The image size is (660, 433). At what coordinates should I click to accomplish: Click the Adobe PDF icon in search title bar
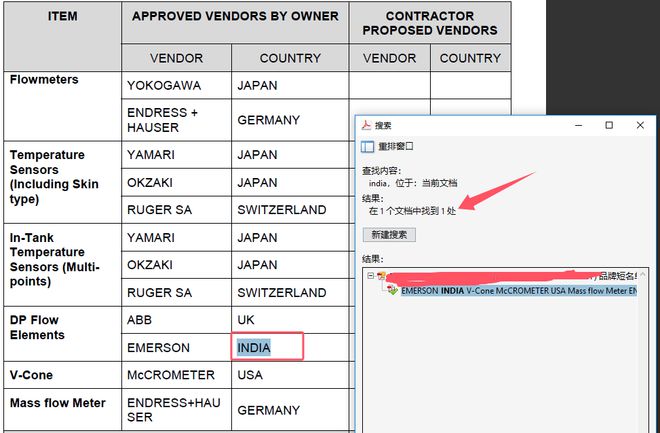366,125
